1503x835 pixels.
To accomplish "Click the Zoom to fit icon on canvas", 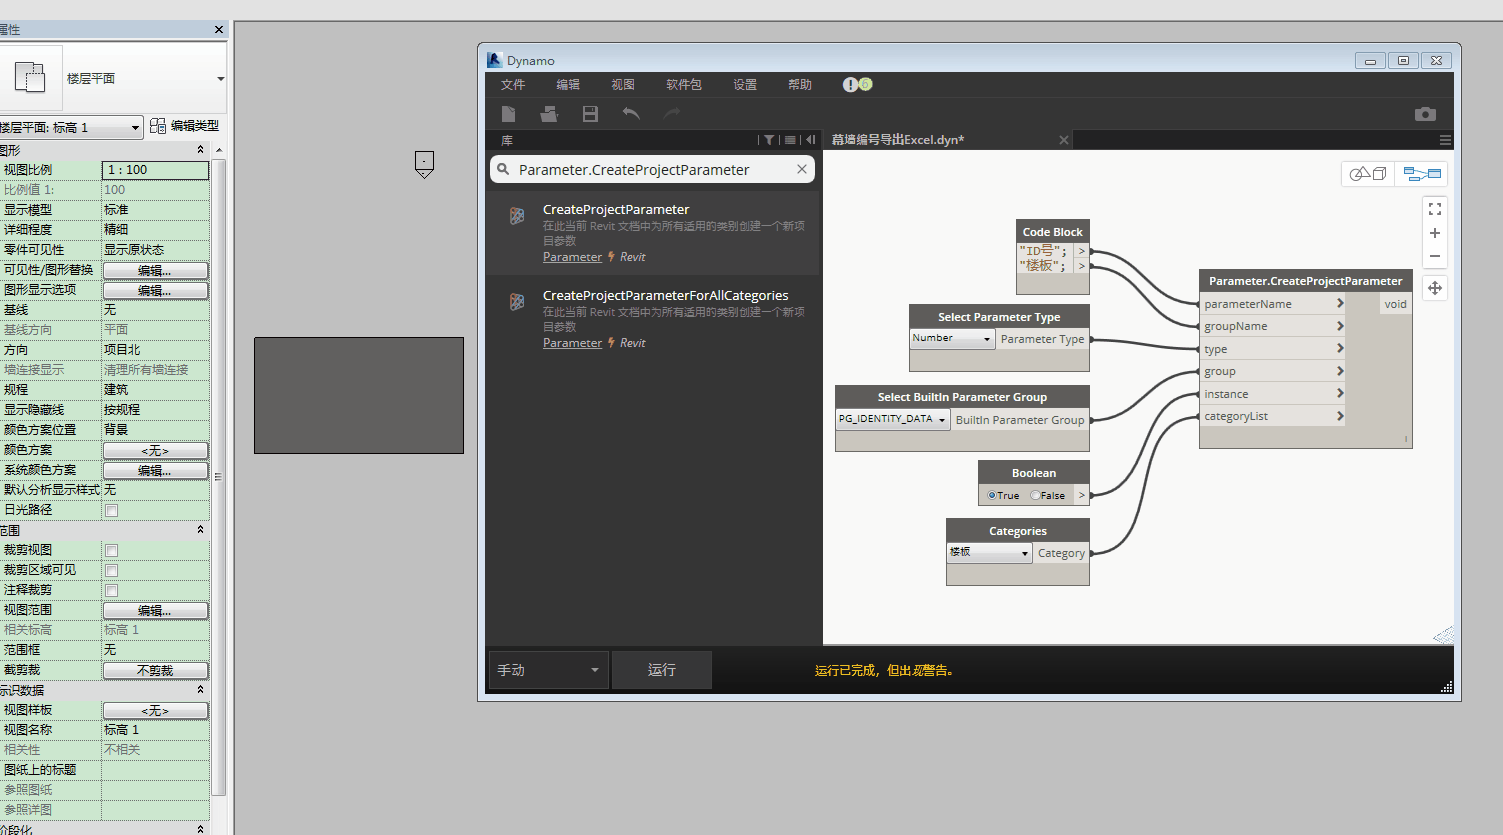I will click(1435, 209).
